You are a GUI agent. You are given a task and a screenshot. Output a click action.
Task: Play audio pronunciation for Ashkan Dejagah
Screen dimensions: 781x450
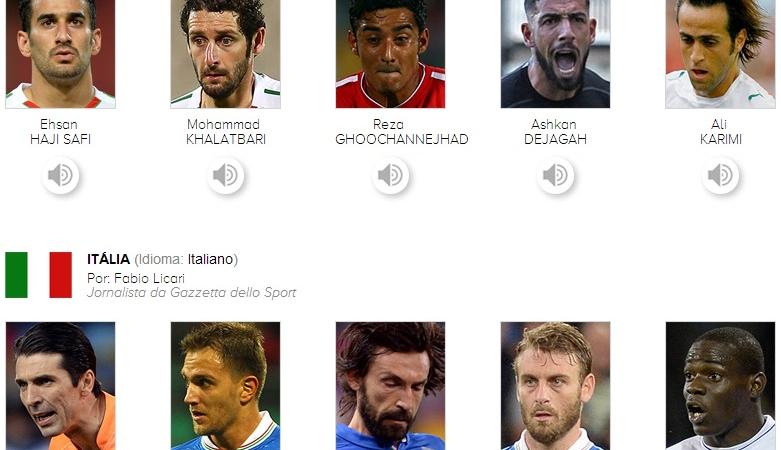coord(555,175)
